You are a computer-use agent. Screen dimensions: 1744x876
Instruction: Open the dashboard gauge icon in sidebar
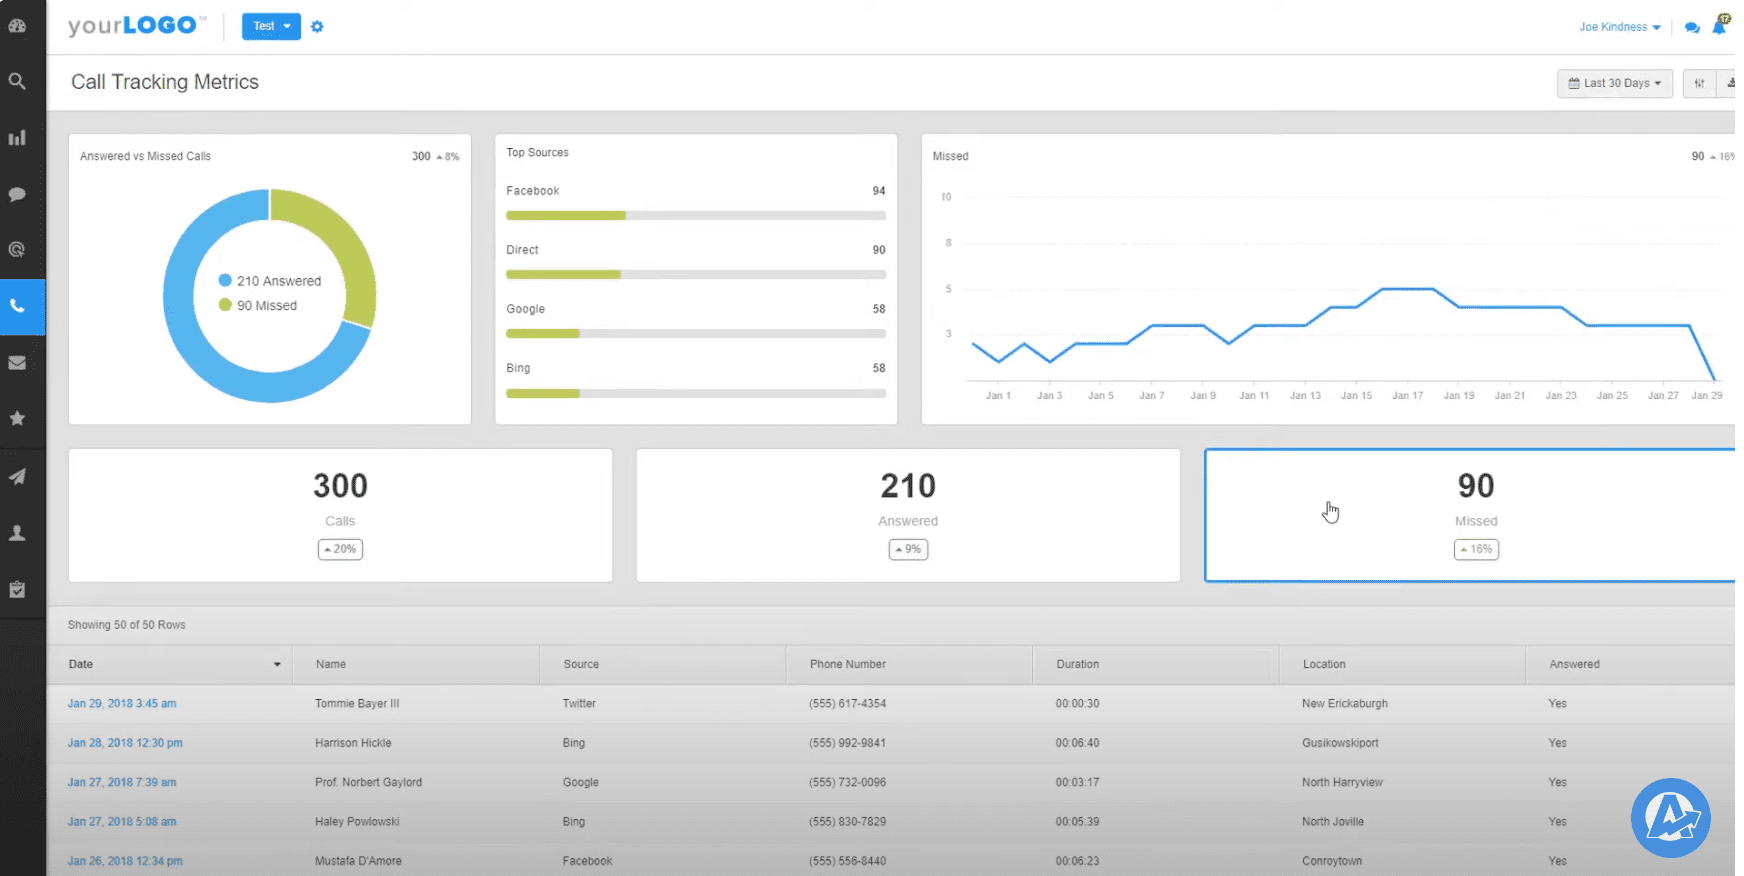(17, 26)
